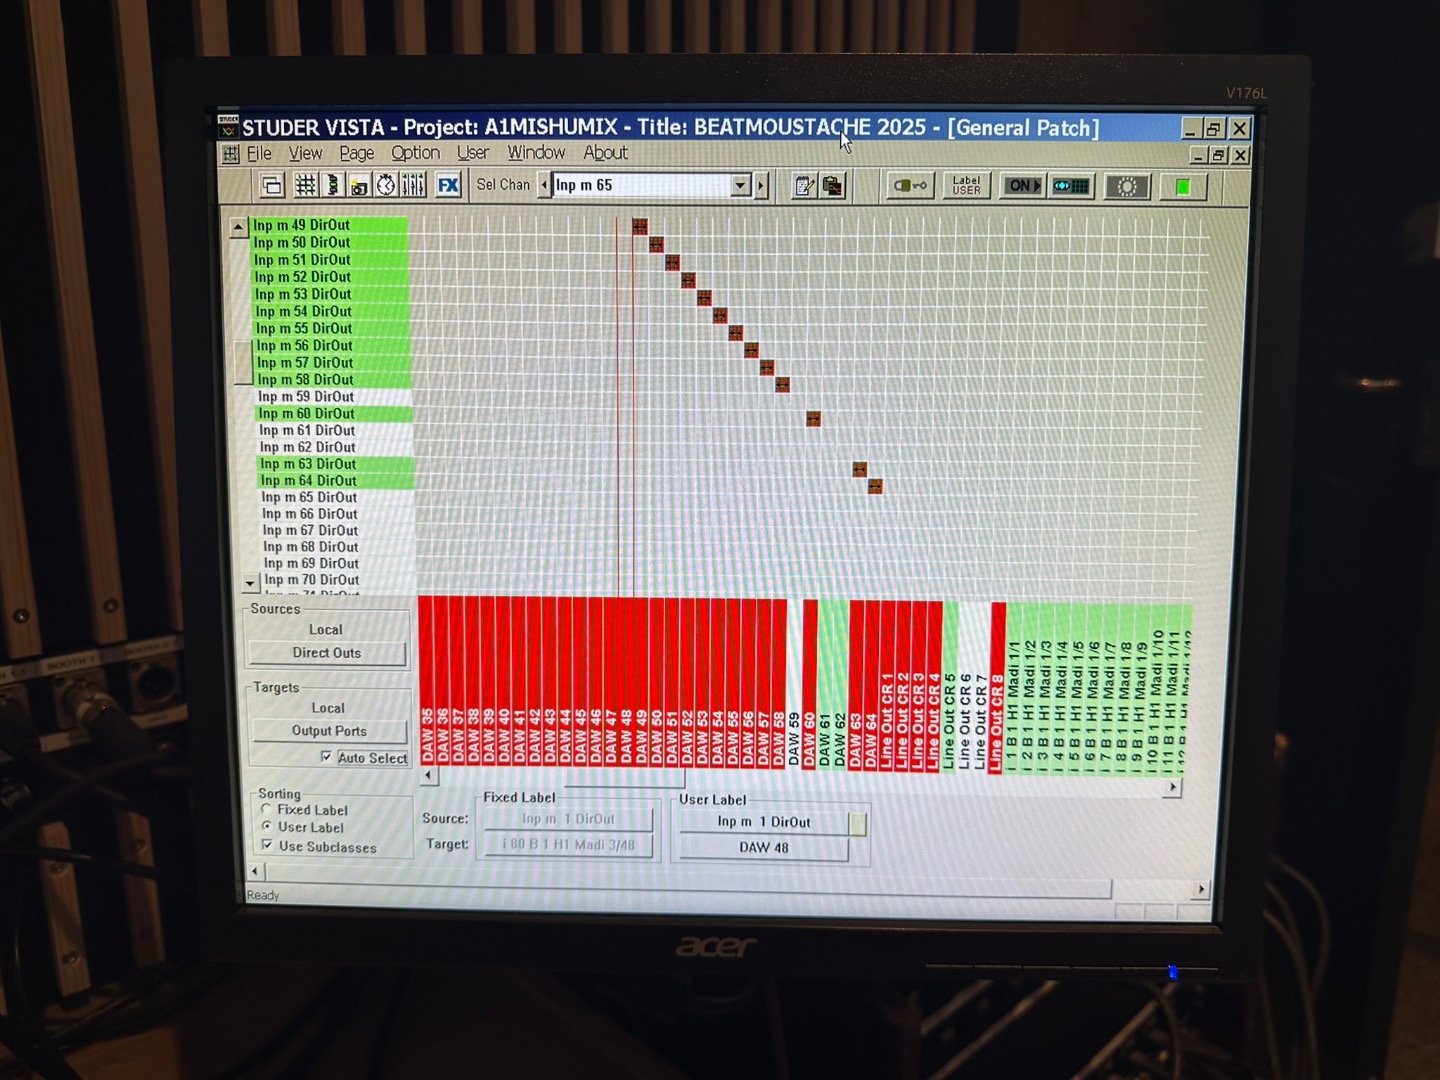Click the gear settings toolbar icon
Image resolution: width=1440 pixels, height=1080 pixels.
pos(1127,187)
